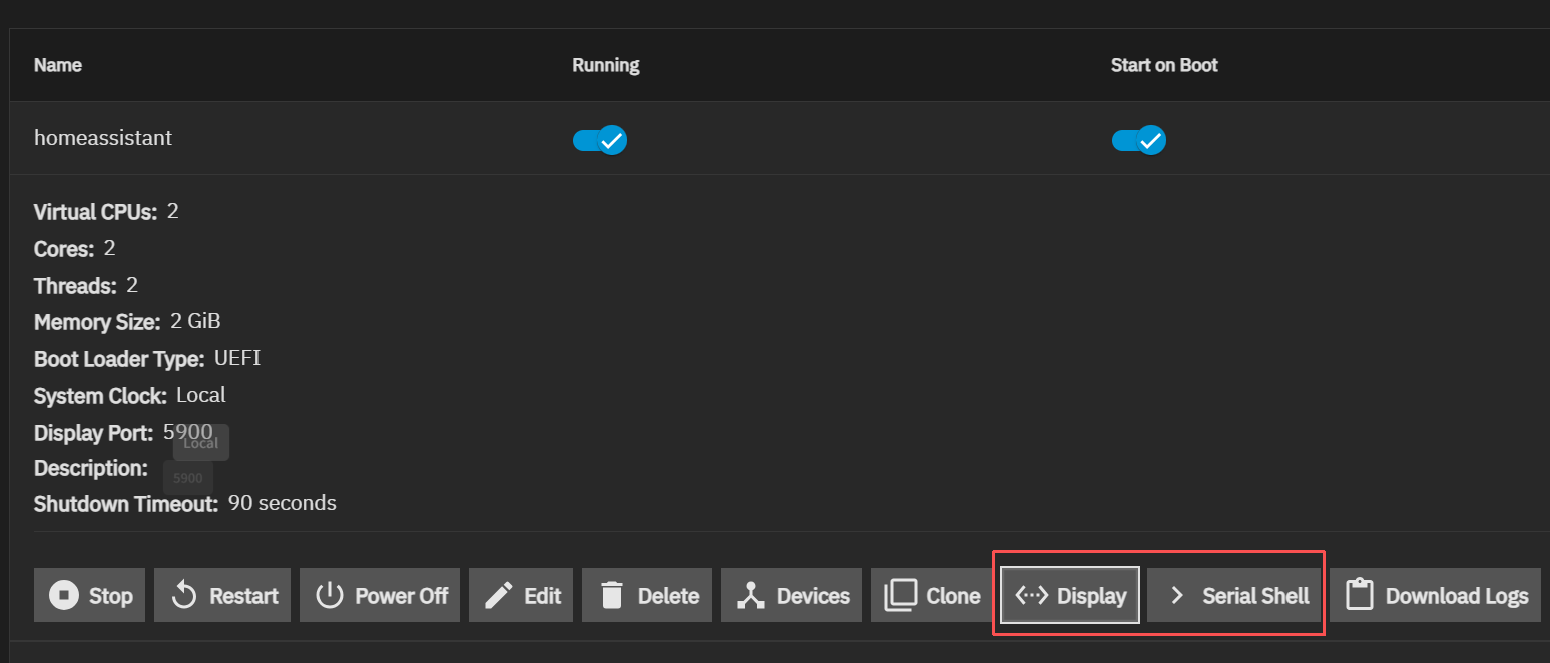Sort by the Name column header
The width and height of the screenshot is (1550, 663).
click(58, 65)
